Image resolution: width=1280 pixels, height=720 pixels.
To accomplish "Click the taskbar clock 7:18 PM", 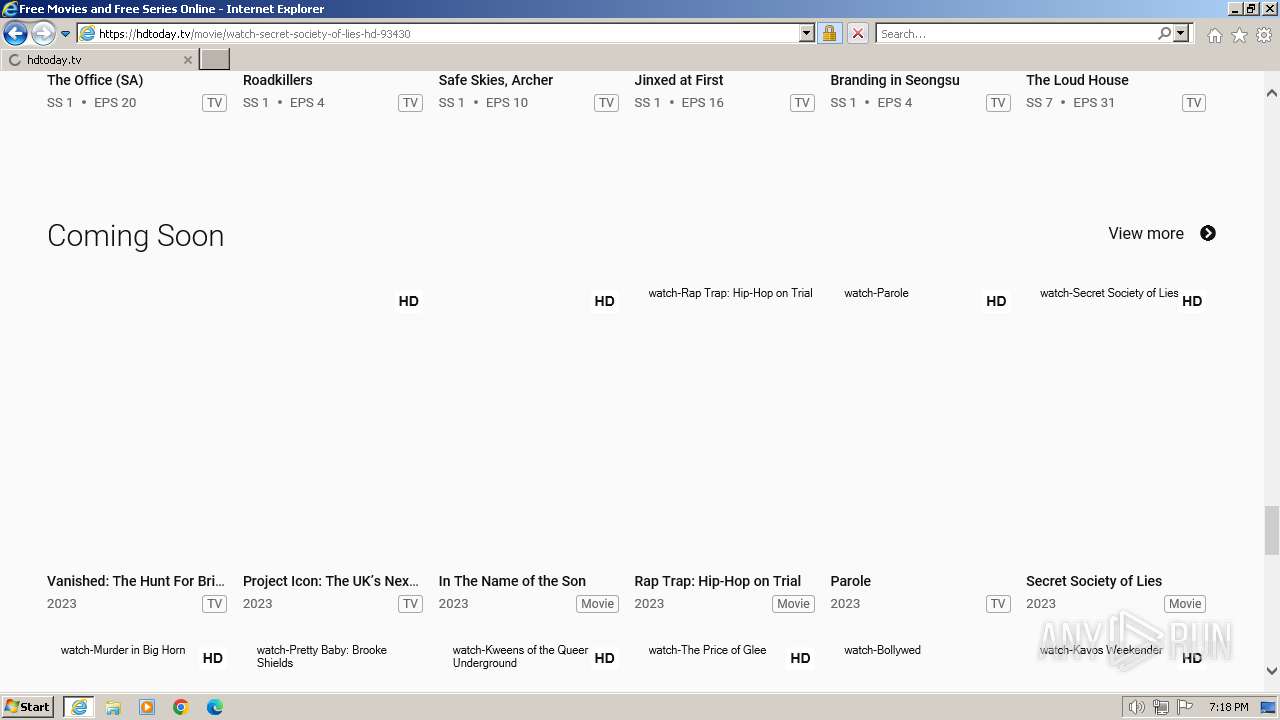I will pyautogui.click(x=1228, y=707).
